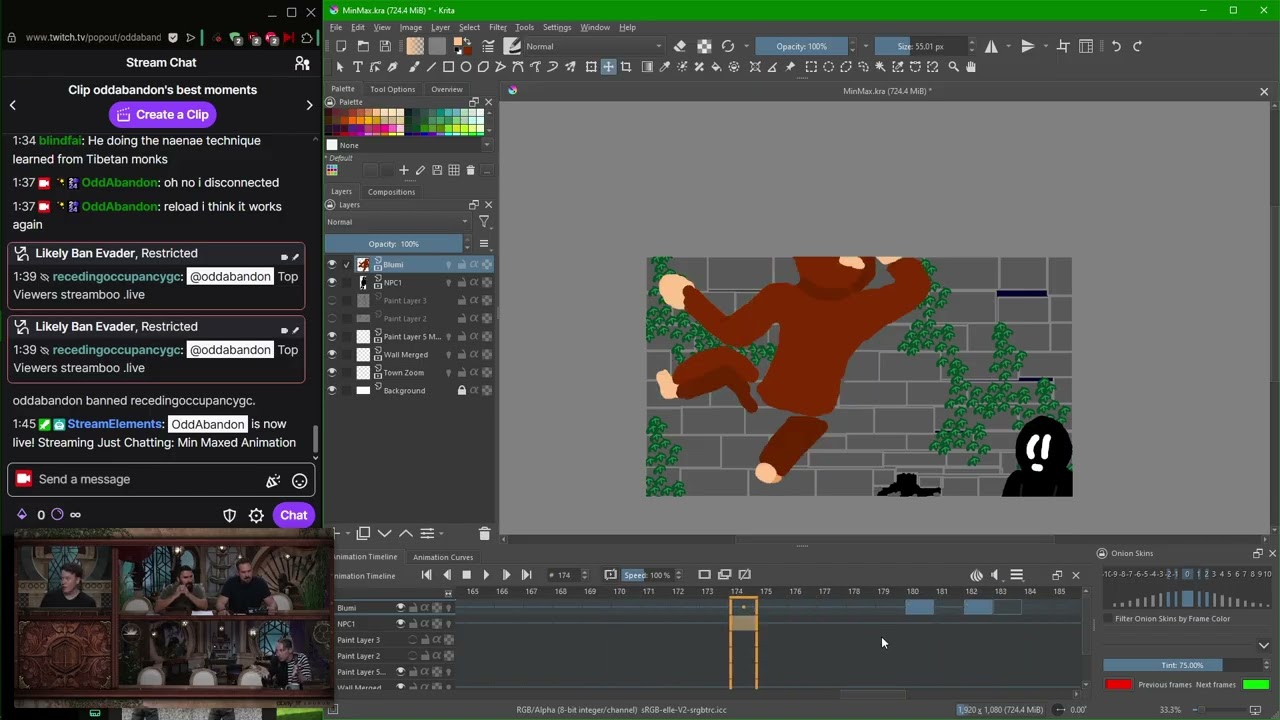
Task: Click the red Previous frames color swatch
Action: click(x=1118, y=685)
